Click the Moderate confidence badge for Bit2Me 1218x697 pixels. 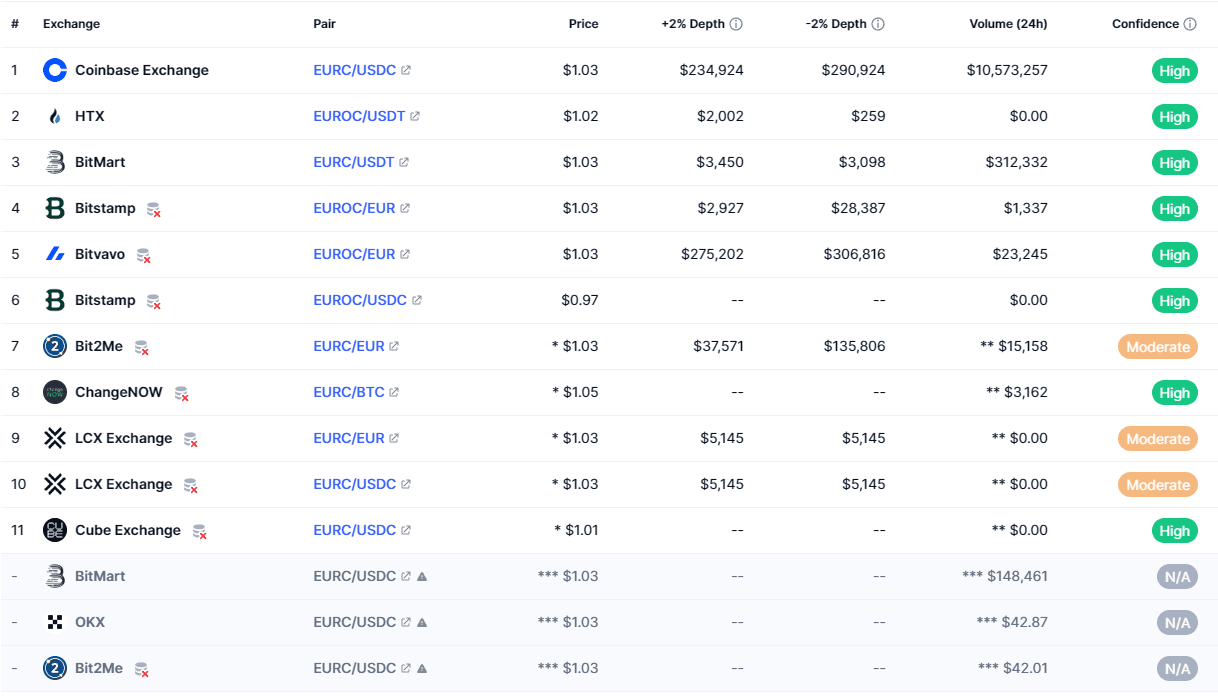pyautogui.click(x=1157, y=347)
